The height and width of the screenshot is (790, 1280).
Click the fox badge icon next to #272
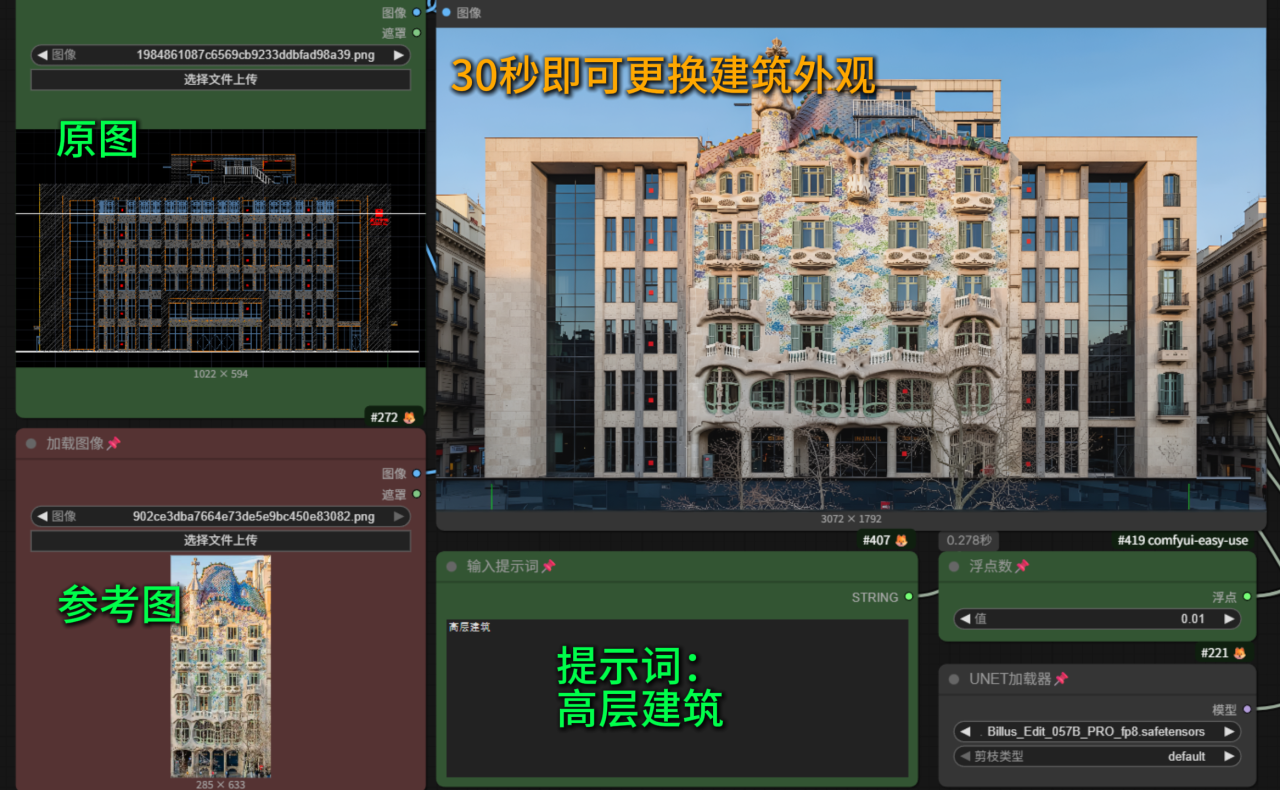[409, 417]
